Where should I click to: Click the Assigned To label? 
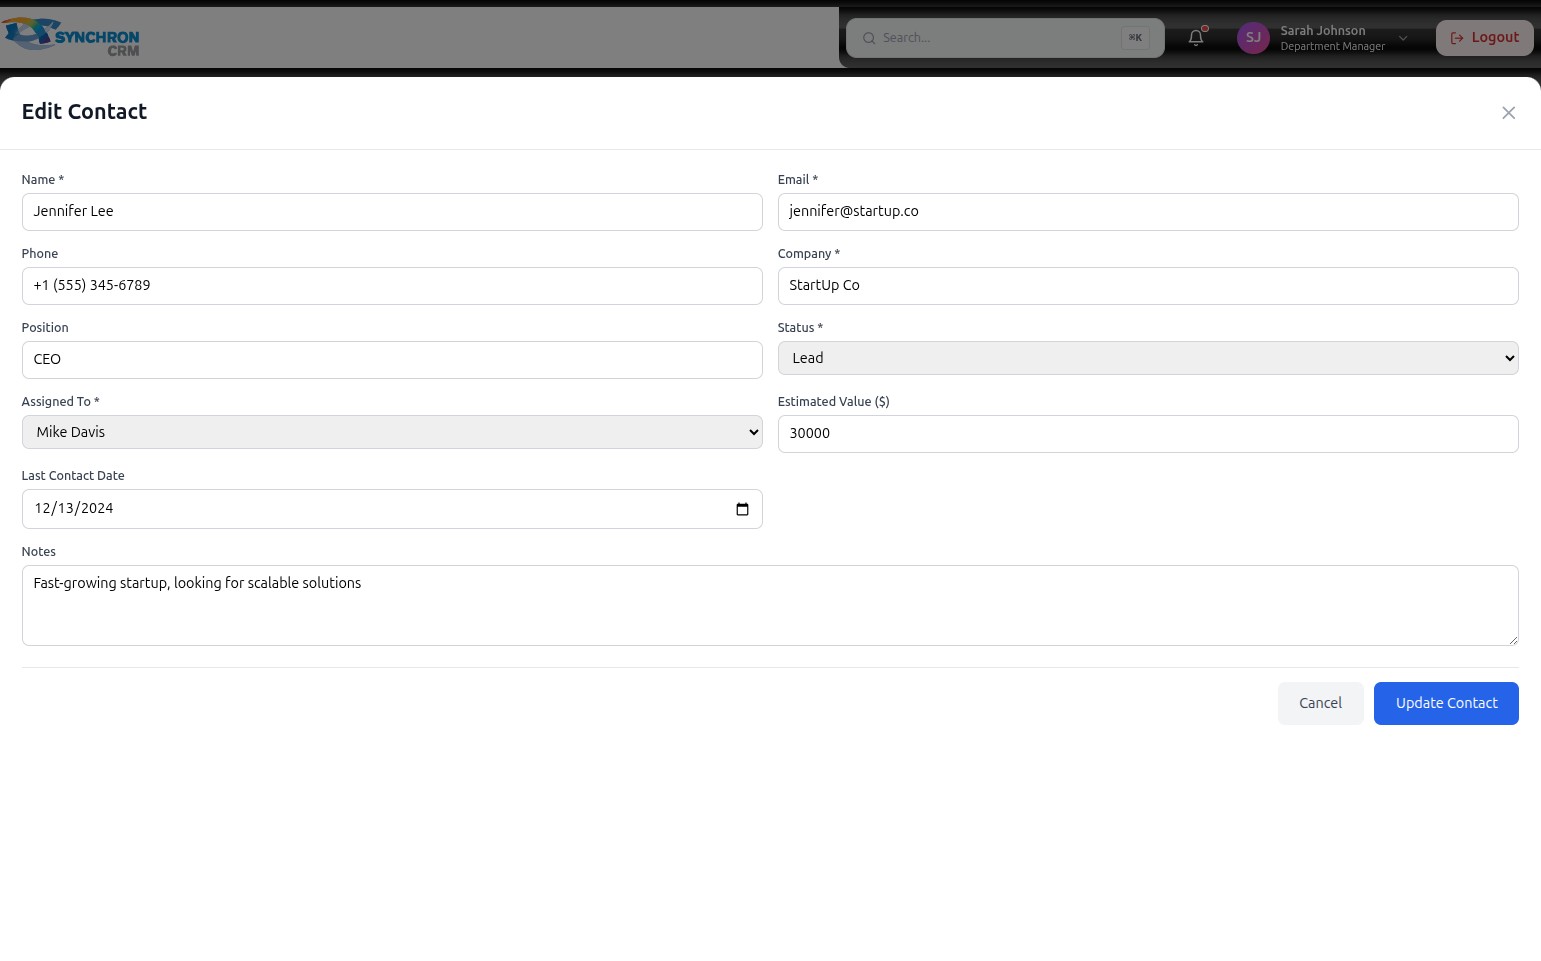point(60,402)
